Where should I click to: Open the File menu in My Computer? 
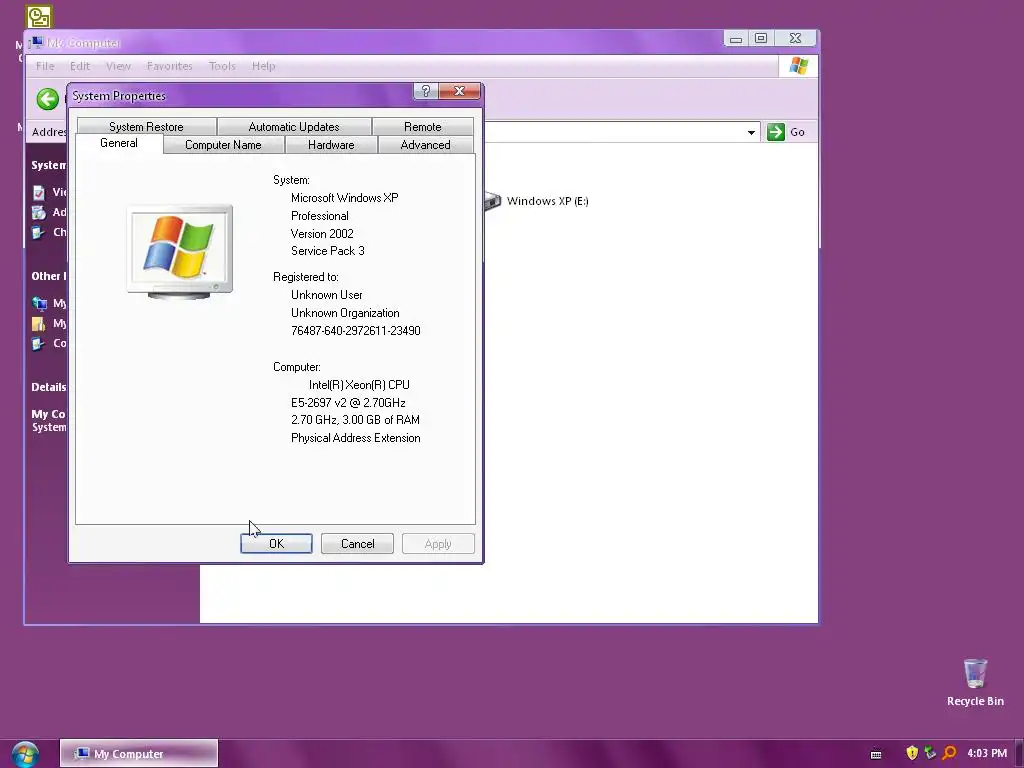click(x=45, y=66)
